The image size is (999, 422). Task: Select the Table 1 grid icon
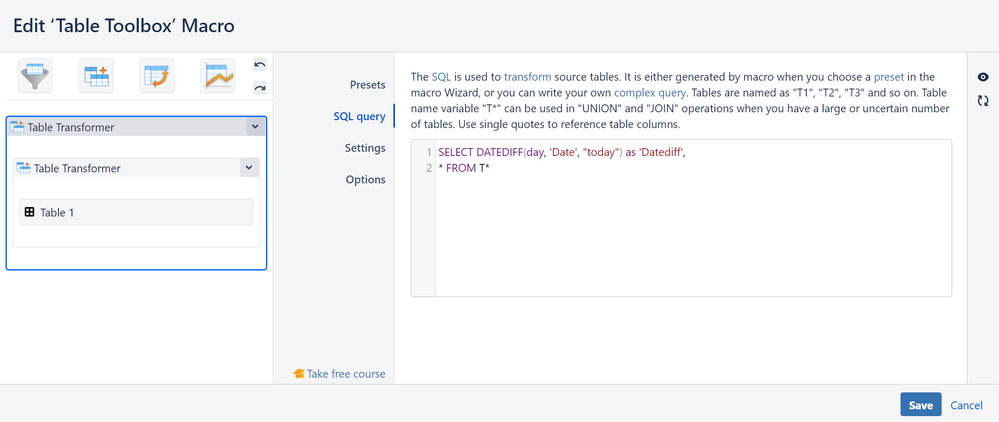30,212
